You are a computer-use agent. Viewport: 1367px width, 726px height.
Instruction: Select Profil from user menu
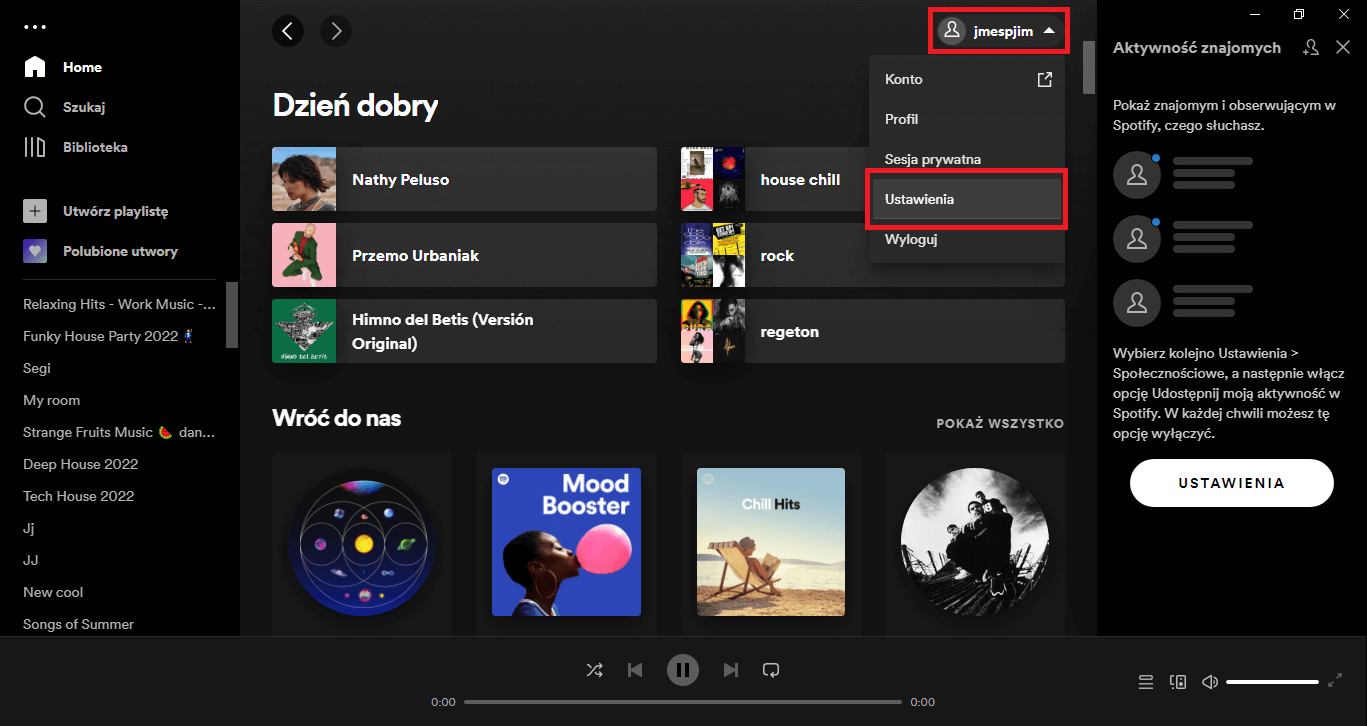[x=967, y=119]
